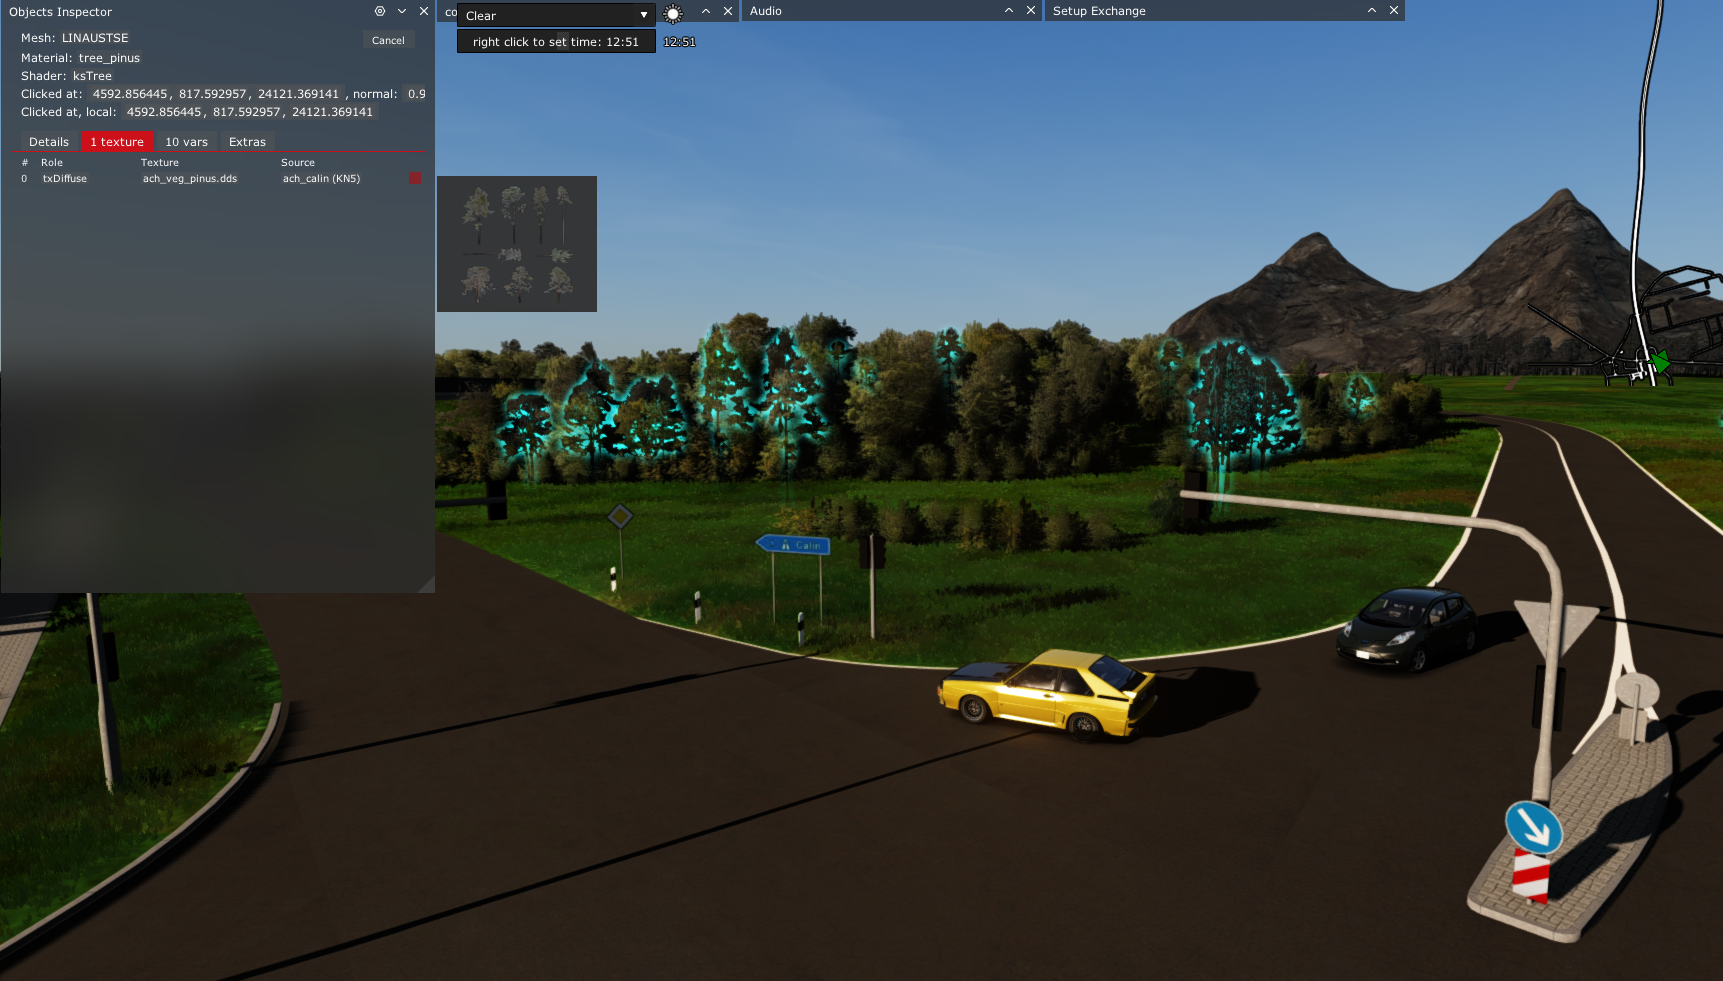1723x981 pixels.
Task: Click the shader name ksTree
Action: 92,76
